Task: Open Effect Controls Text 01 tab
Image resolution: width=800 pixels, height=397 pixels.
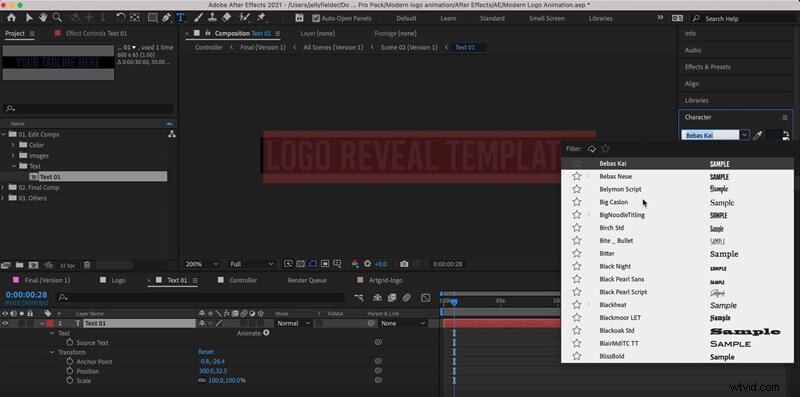Action: pos(96,33)
